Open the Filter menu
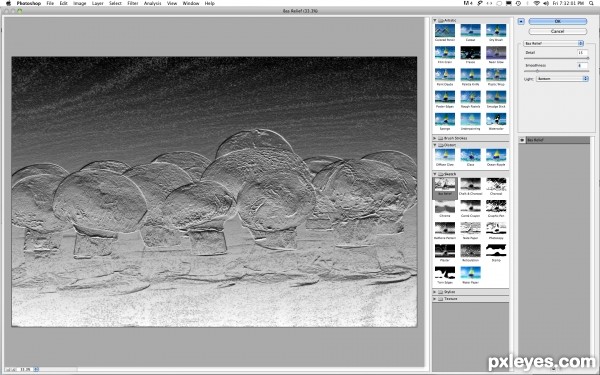Image resolution: width=600 pixels, height=375 pixels. [x=132, y=3]
